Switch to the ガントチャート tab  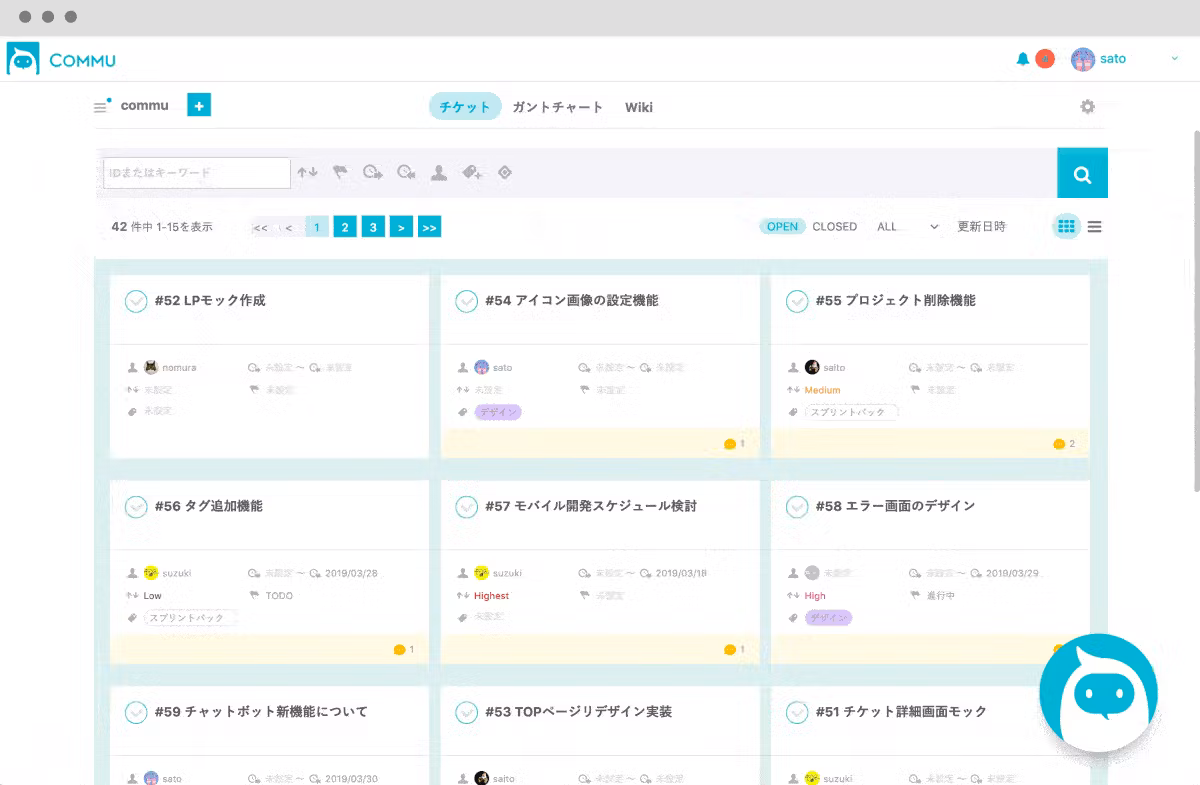[x=557, y=107]
